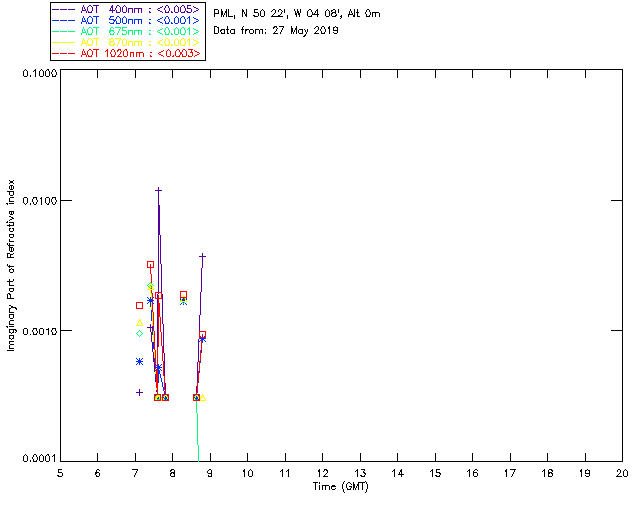640x512 pixels.
Task: Click the 'Time (GMT)' x-axis label
Action: point(341,487)
